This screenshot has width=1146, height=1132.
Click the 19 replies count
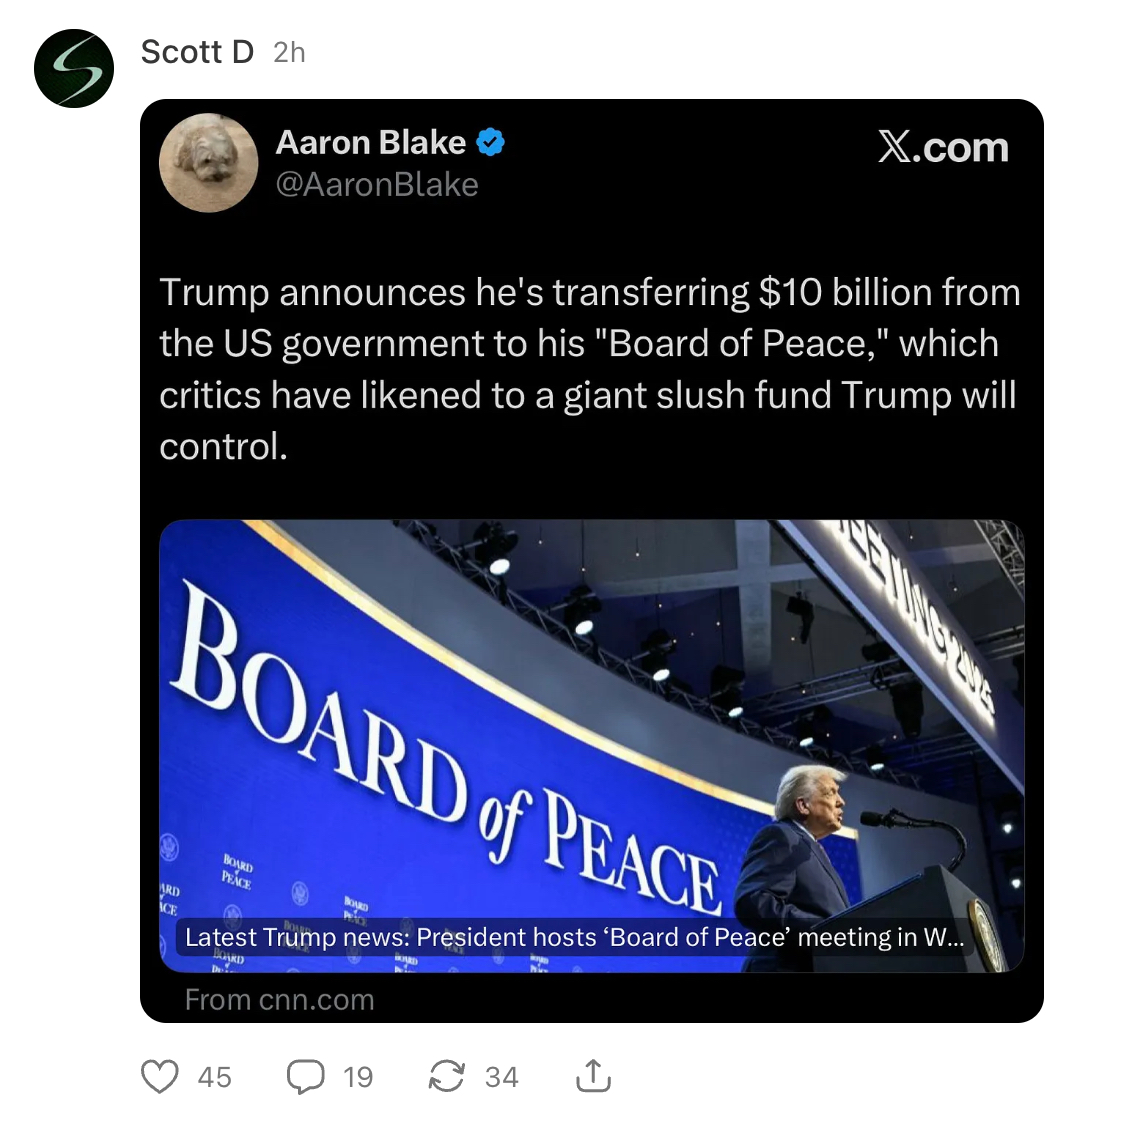point(358,1077)
